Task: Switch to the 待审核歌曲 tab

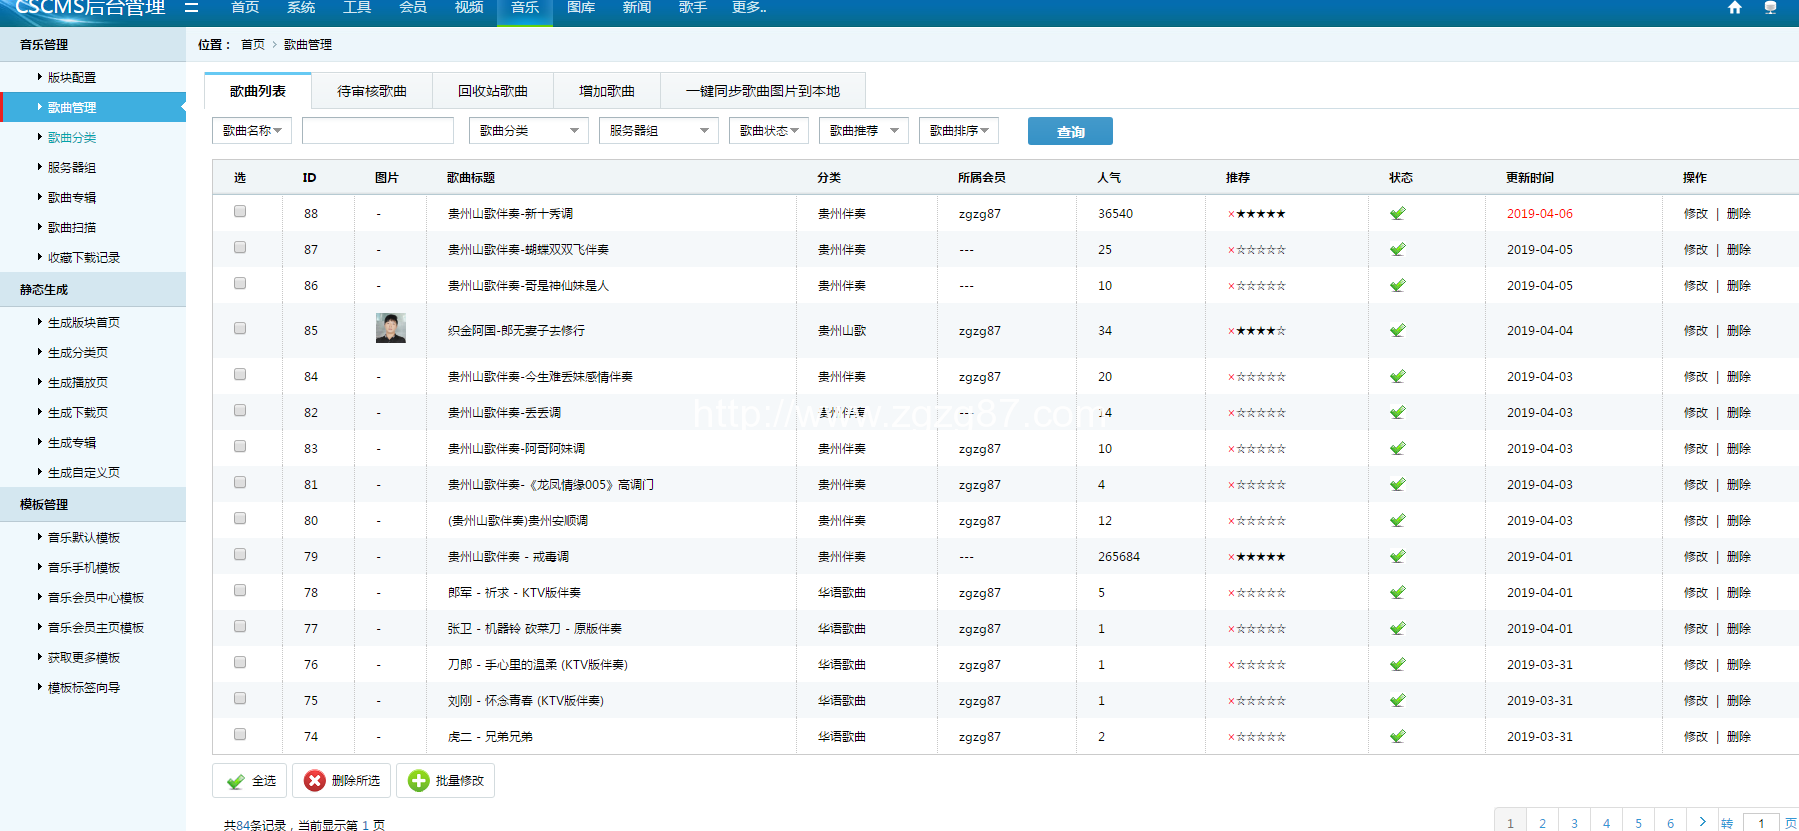Action: click(372, 91)
